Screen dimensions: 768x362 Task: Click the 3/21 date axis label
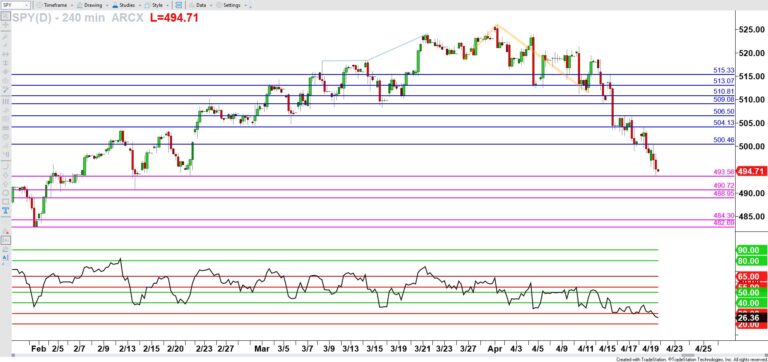click(x=422, y=350)
